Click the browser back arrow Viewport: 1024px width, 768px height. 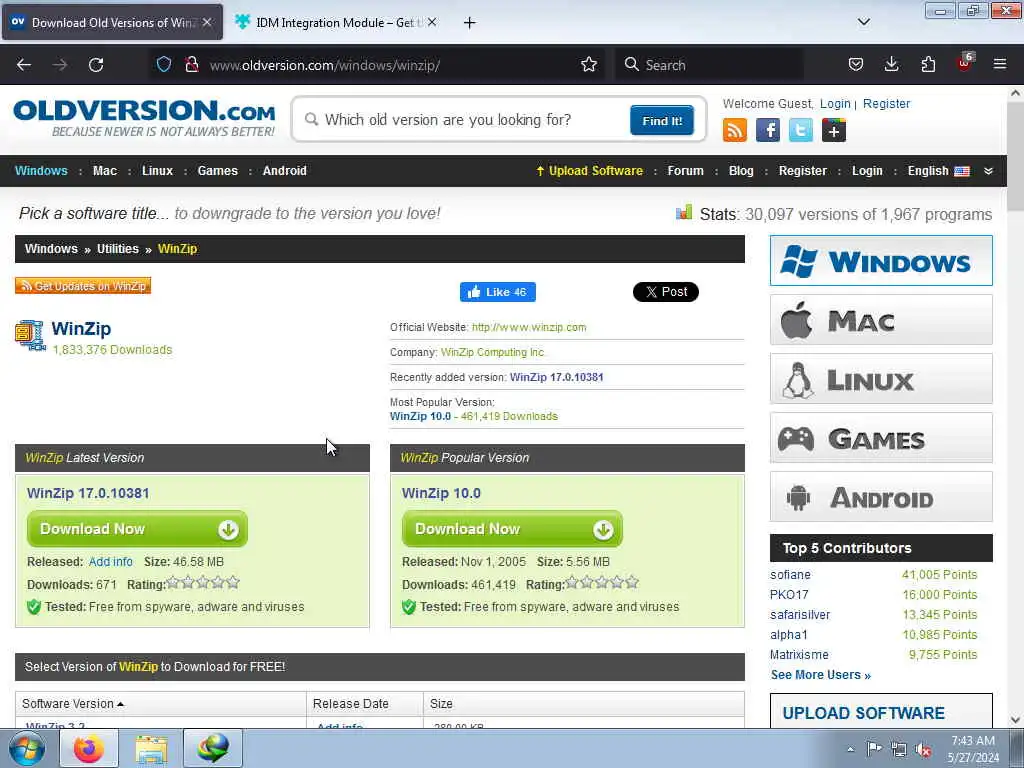click(x=24, y=65)
